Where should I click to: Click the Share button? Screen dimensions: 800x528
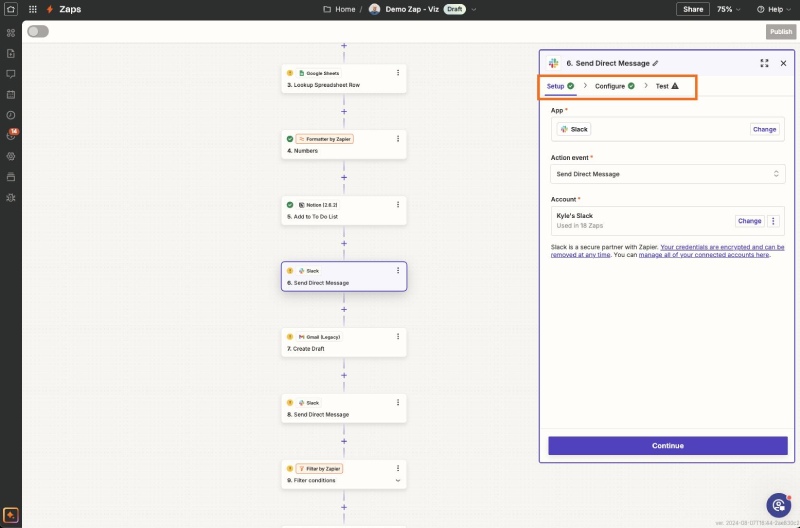pos(693,9)
